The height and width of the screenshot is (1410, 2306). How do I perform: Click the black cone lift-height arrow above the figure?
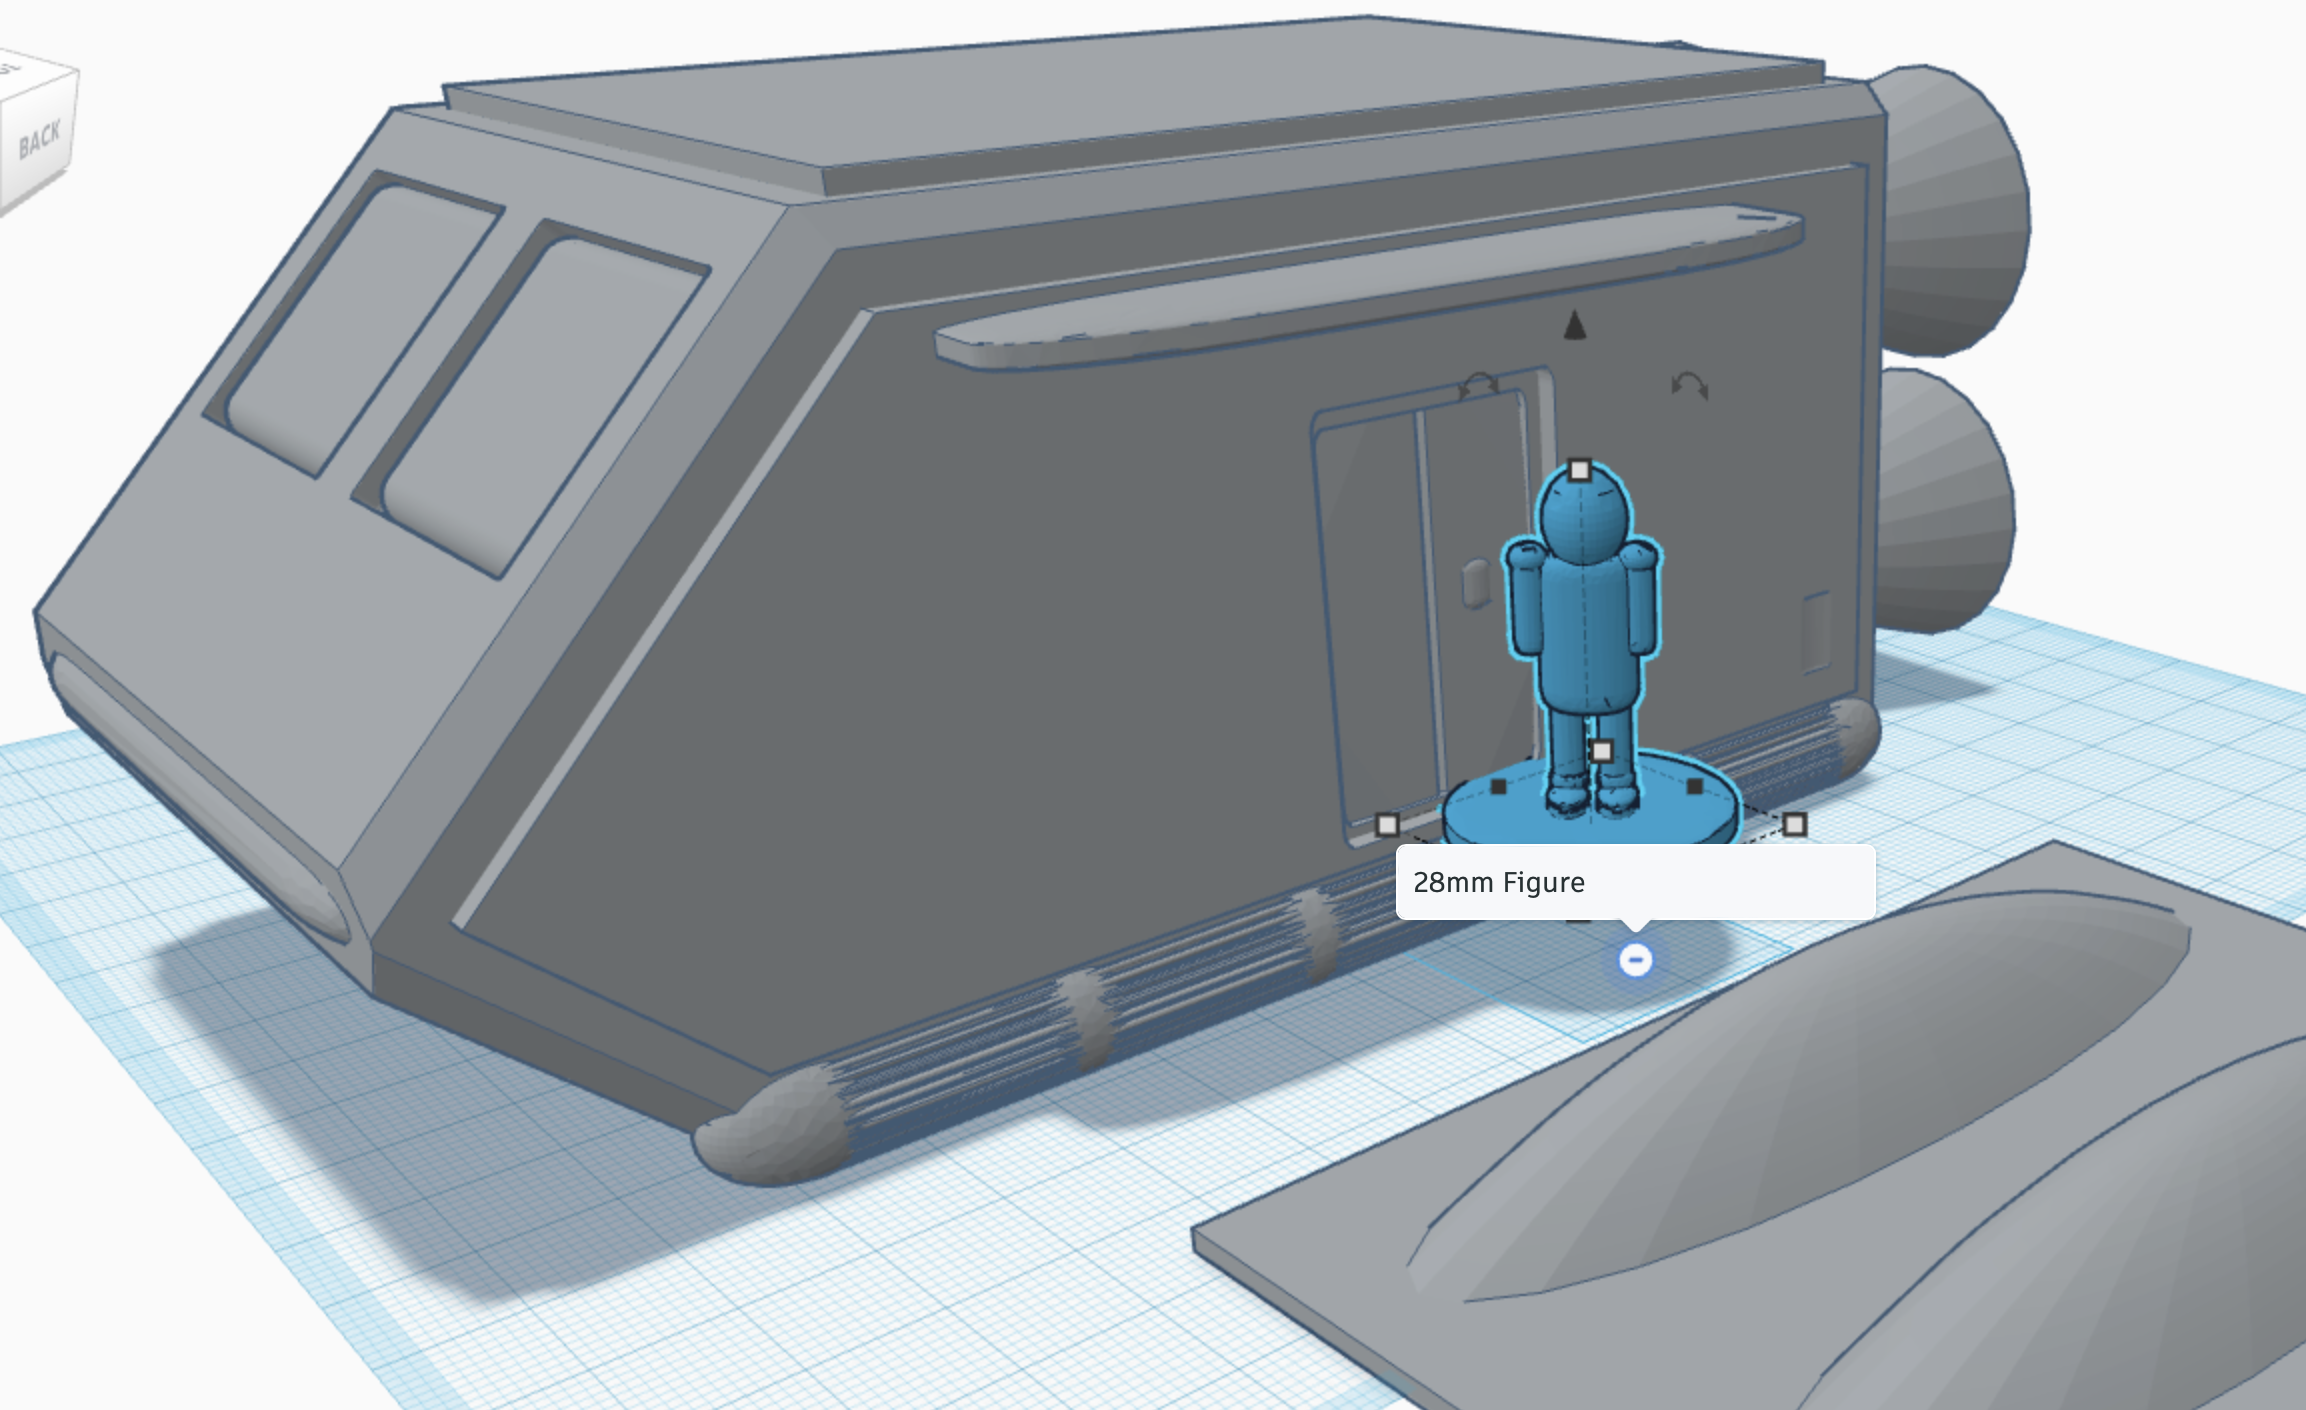coord(1575,326)
